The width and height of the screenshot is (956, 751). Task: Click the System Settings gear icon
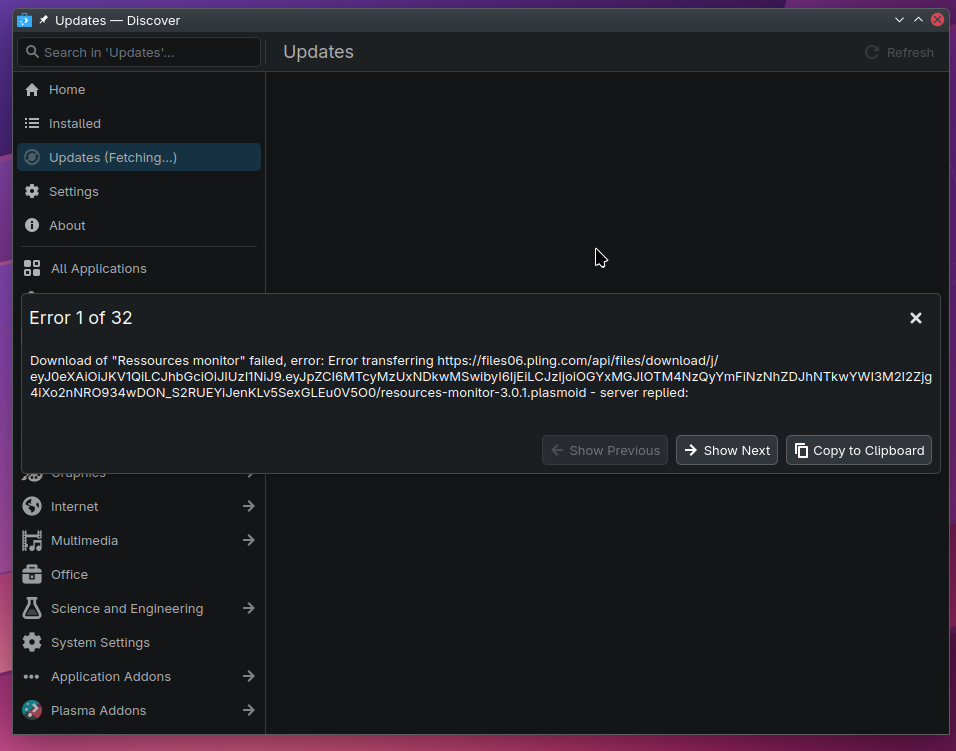pos(32,642)
